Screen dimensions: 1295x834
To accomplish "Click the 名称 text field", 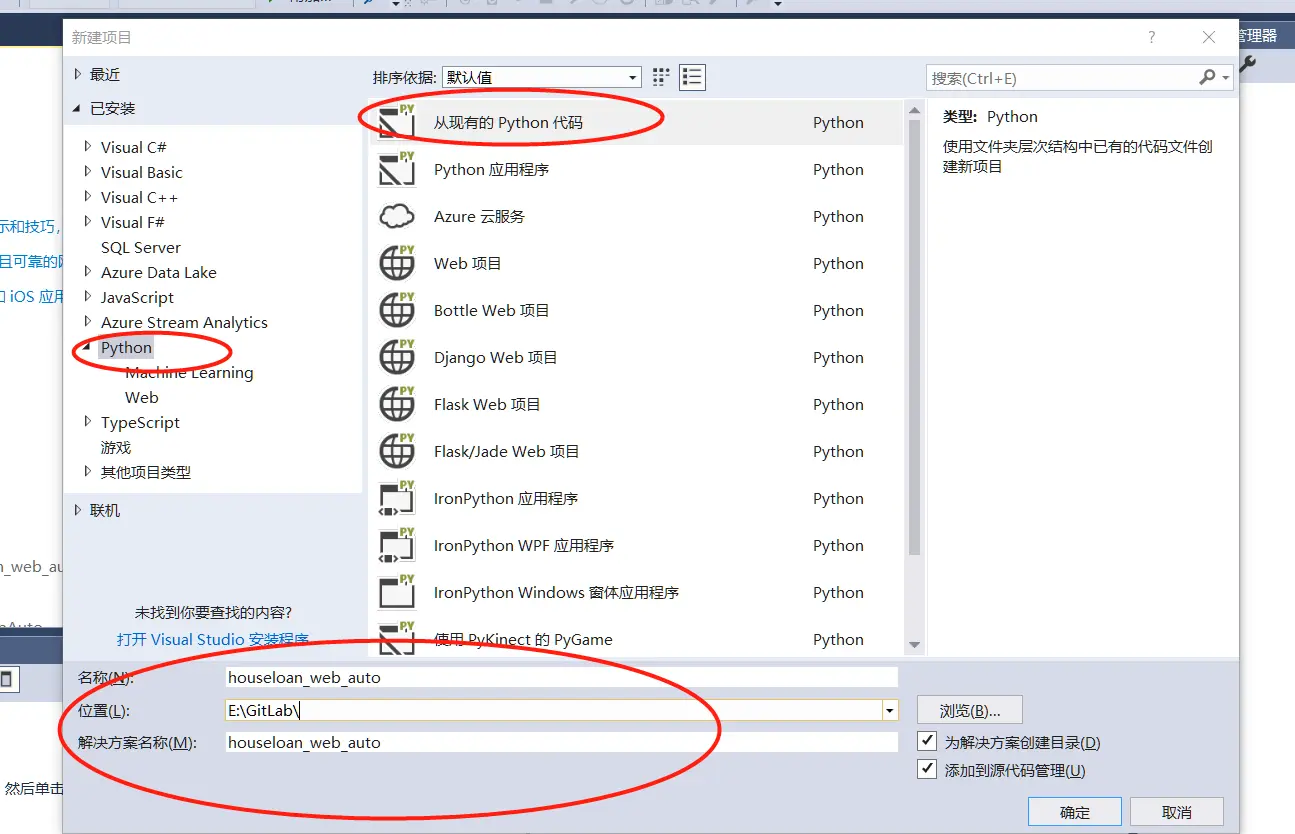I will tap(561, 677).
